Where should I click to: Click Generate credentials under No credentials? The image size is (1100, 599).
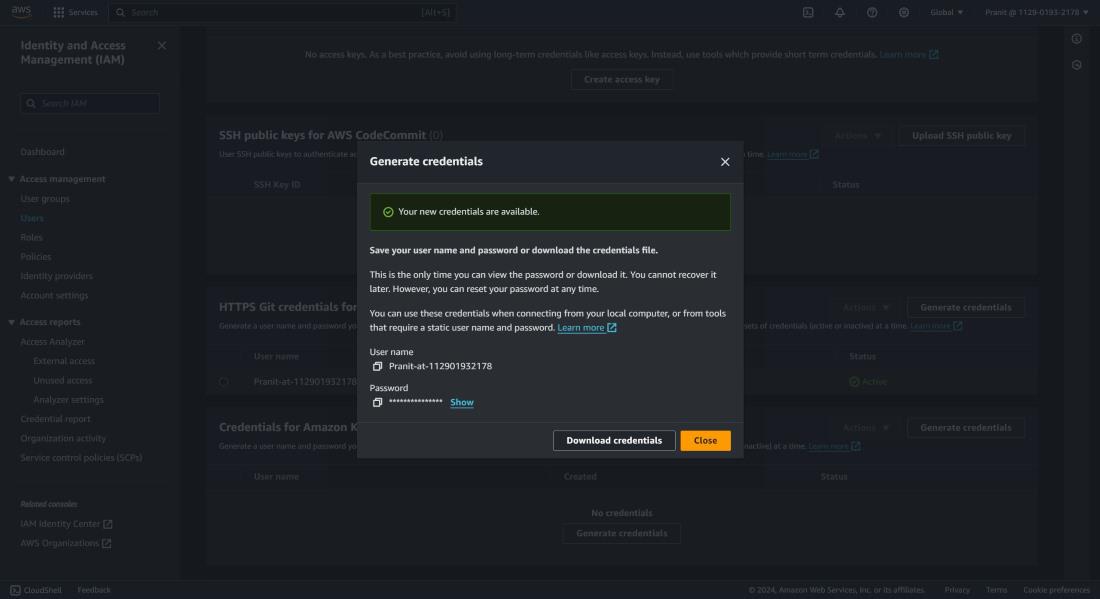coord(622,533)
